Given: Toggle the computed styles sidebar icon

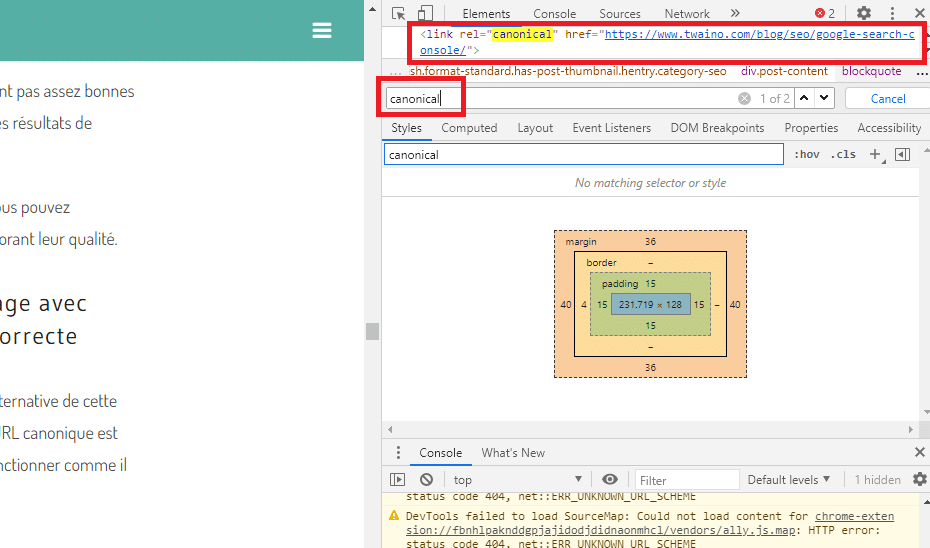Looking at the screenshot, I should pyautogui.click(x=902, y=155).
